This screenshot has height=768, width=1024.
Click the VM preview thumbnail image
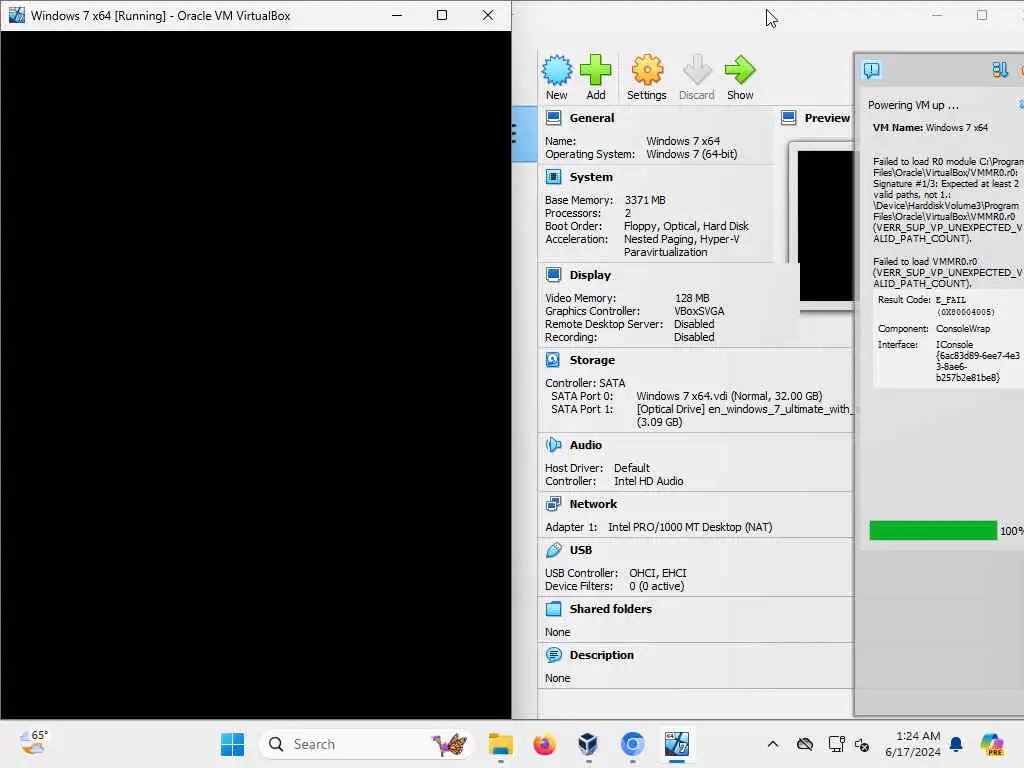pyautogui.click(x=825, y=226)
